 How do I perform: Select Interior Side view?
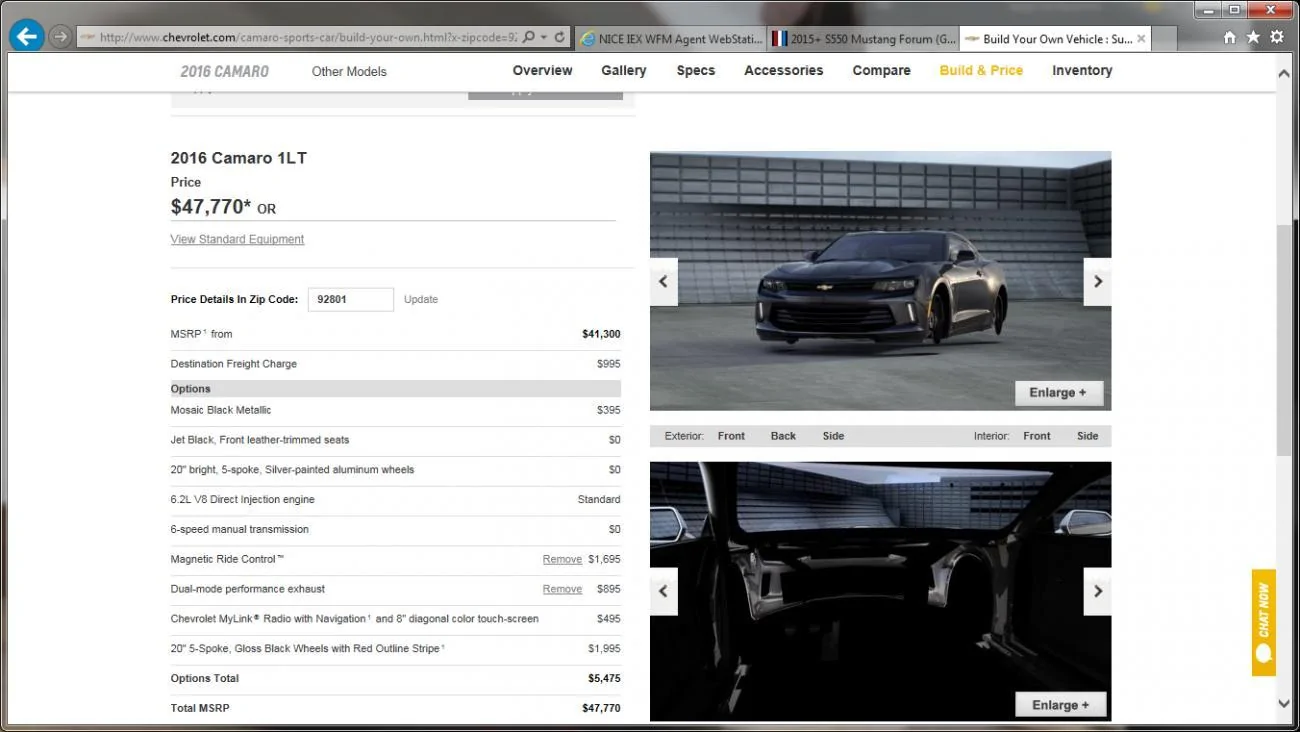pyautogui.click(x=1088, y=436)
